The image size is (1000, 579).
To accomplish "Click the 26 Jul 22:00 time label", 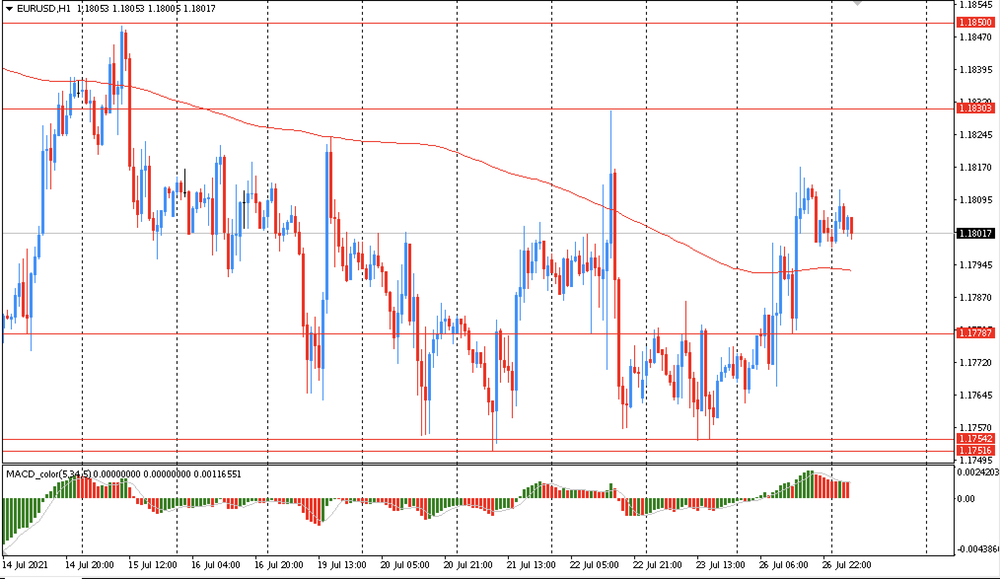I will 846,565.
